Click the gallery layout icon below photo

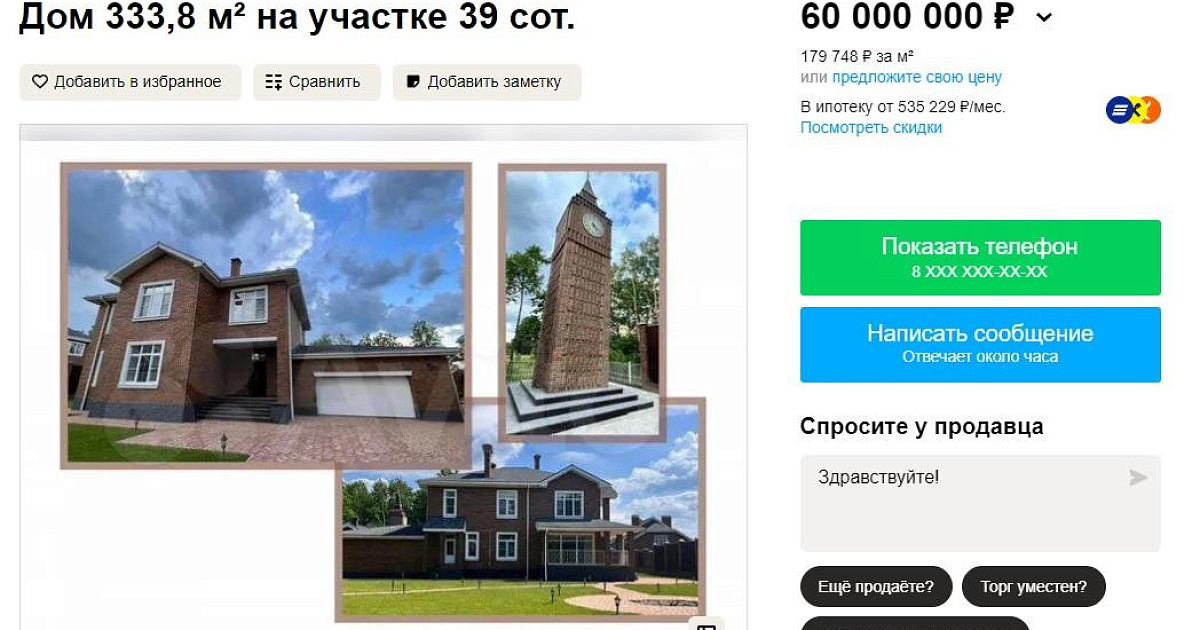(x=707, y=626)
